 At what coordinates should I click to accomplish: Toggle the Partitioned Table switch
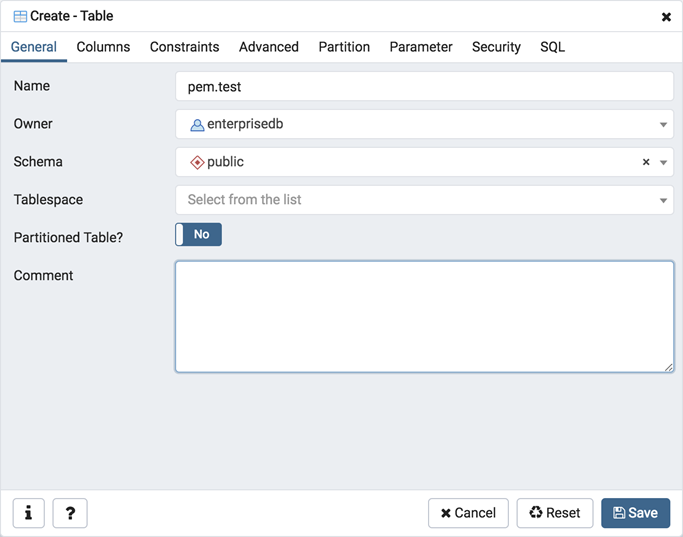point(198,234)
